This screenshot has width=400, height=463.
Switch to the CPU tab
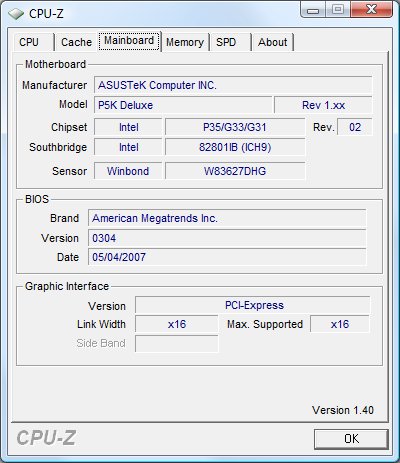tap(33, 42)
